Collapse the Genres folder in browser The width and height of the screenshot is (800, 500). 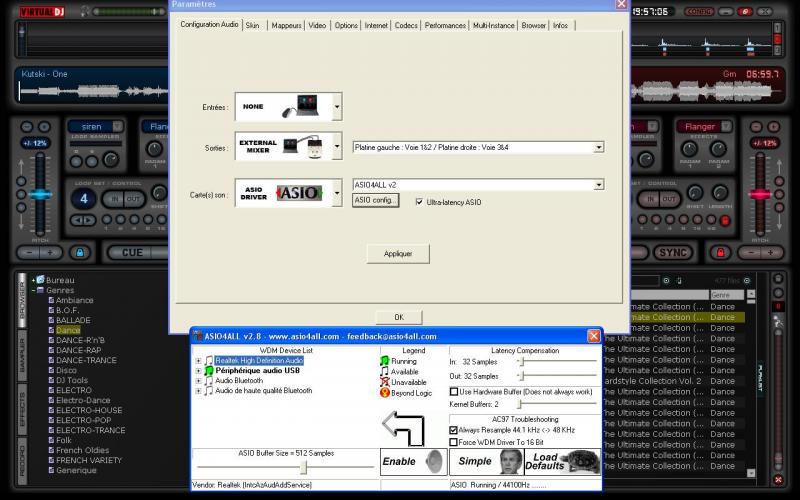pyautogui.click(x=34, y=290)
